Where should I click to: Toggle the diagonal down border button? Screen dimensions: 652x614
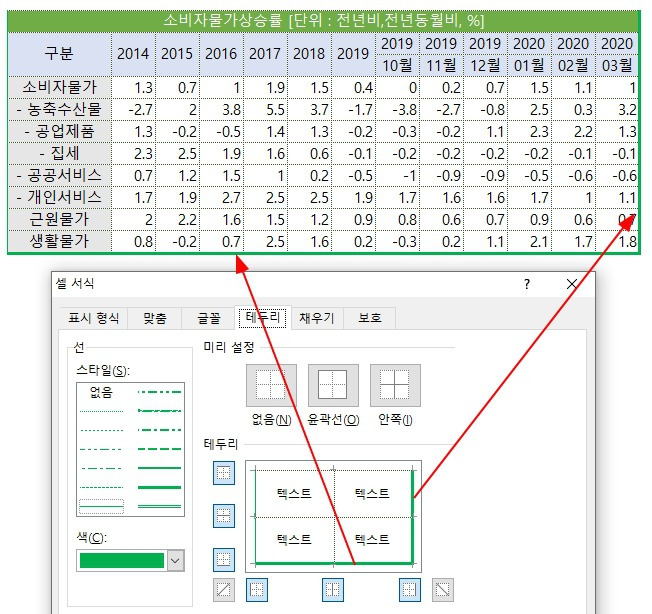[442, 590]
